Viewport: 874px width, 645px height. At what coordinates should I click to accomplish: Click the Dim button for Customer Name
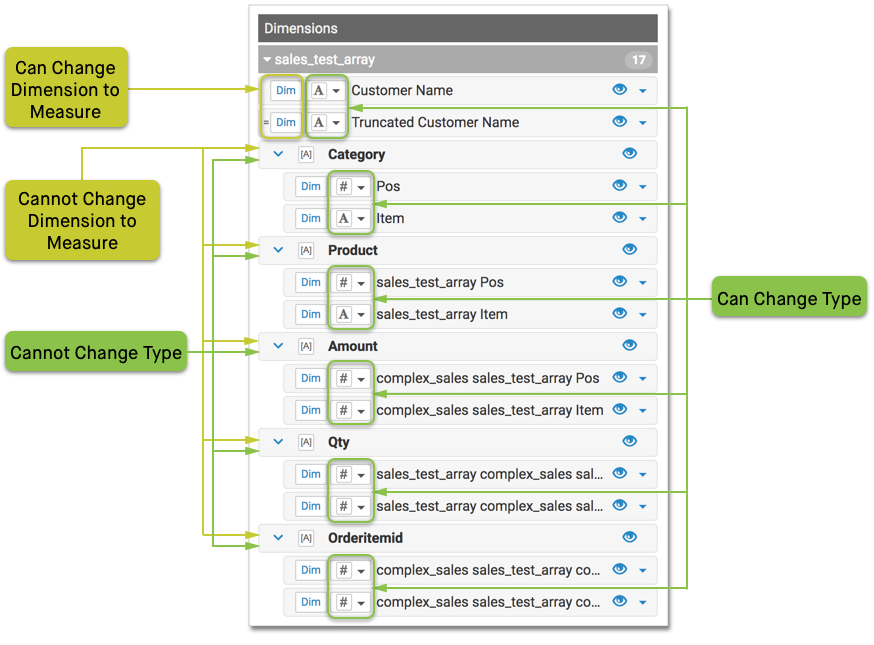tap(286, 91)
